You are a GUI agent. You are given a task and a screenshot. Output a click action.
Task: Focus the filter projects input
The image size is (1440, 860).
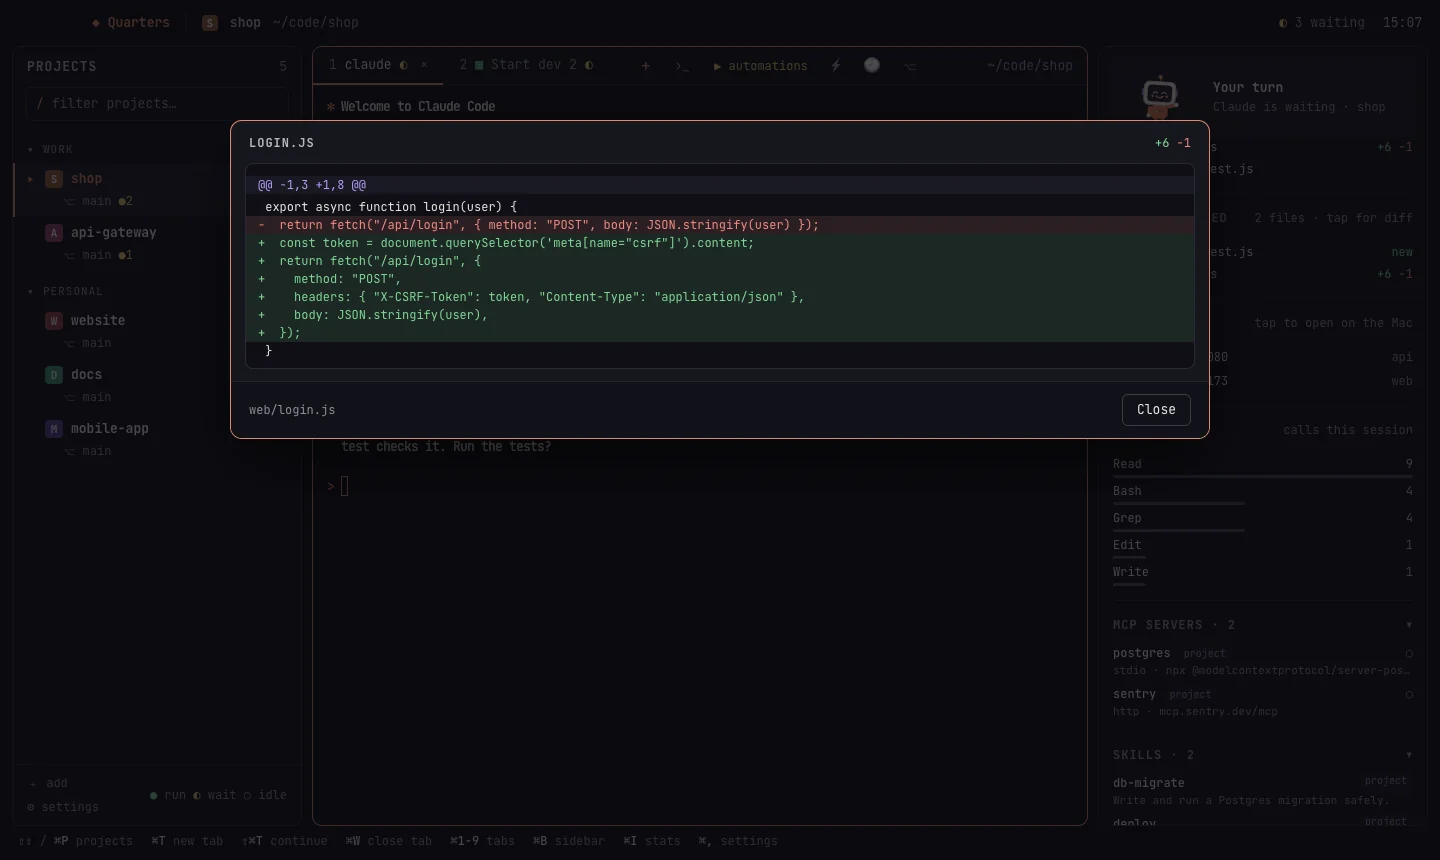[x=157, y=103]
